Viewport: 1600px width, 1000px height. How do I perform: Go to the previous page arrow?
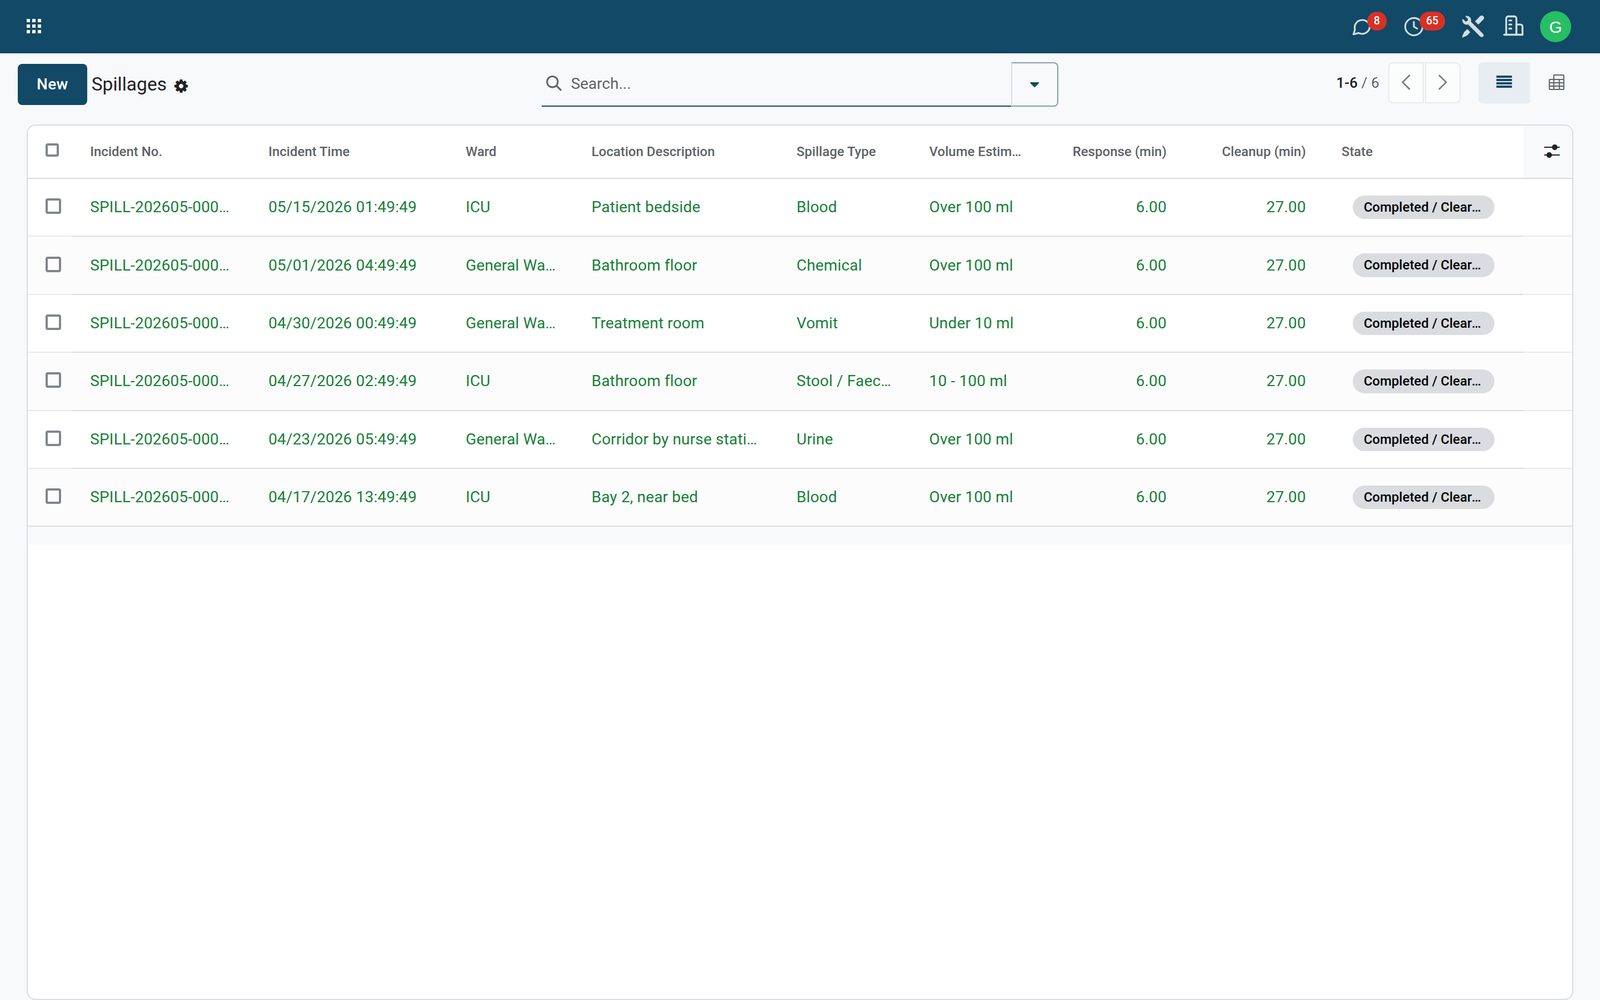click(x=1406, y=83)
